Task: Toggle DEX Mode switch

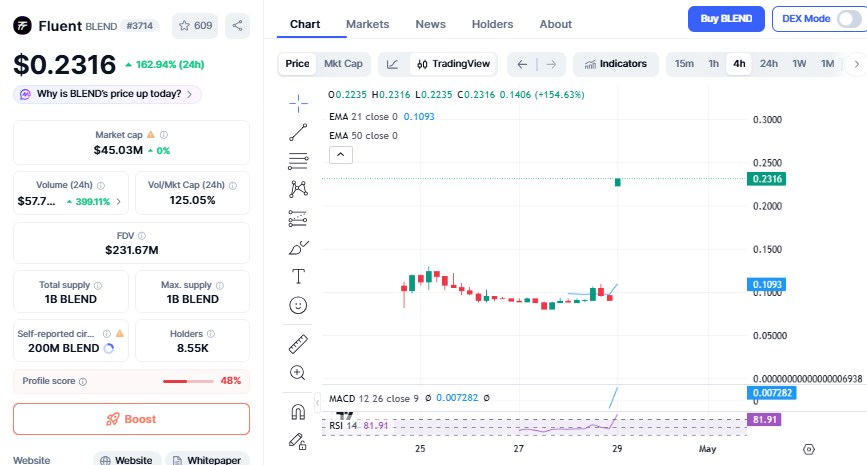Action: pyautogui.click(x=847, y=18)
